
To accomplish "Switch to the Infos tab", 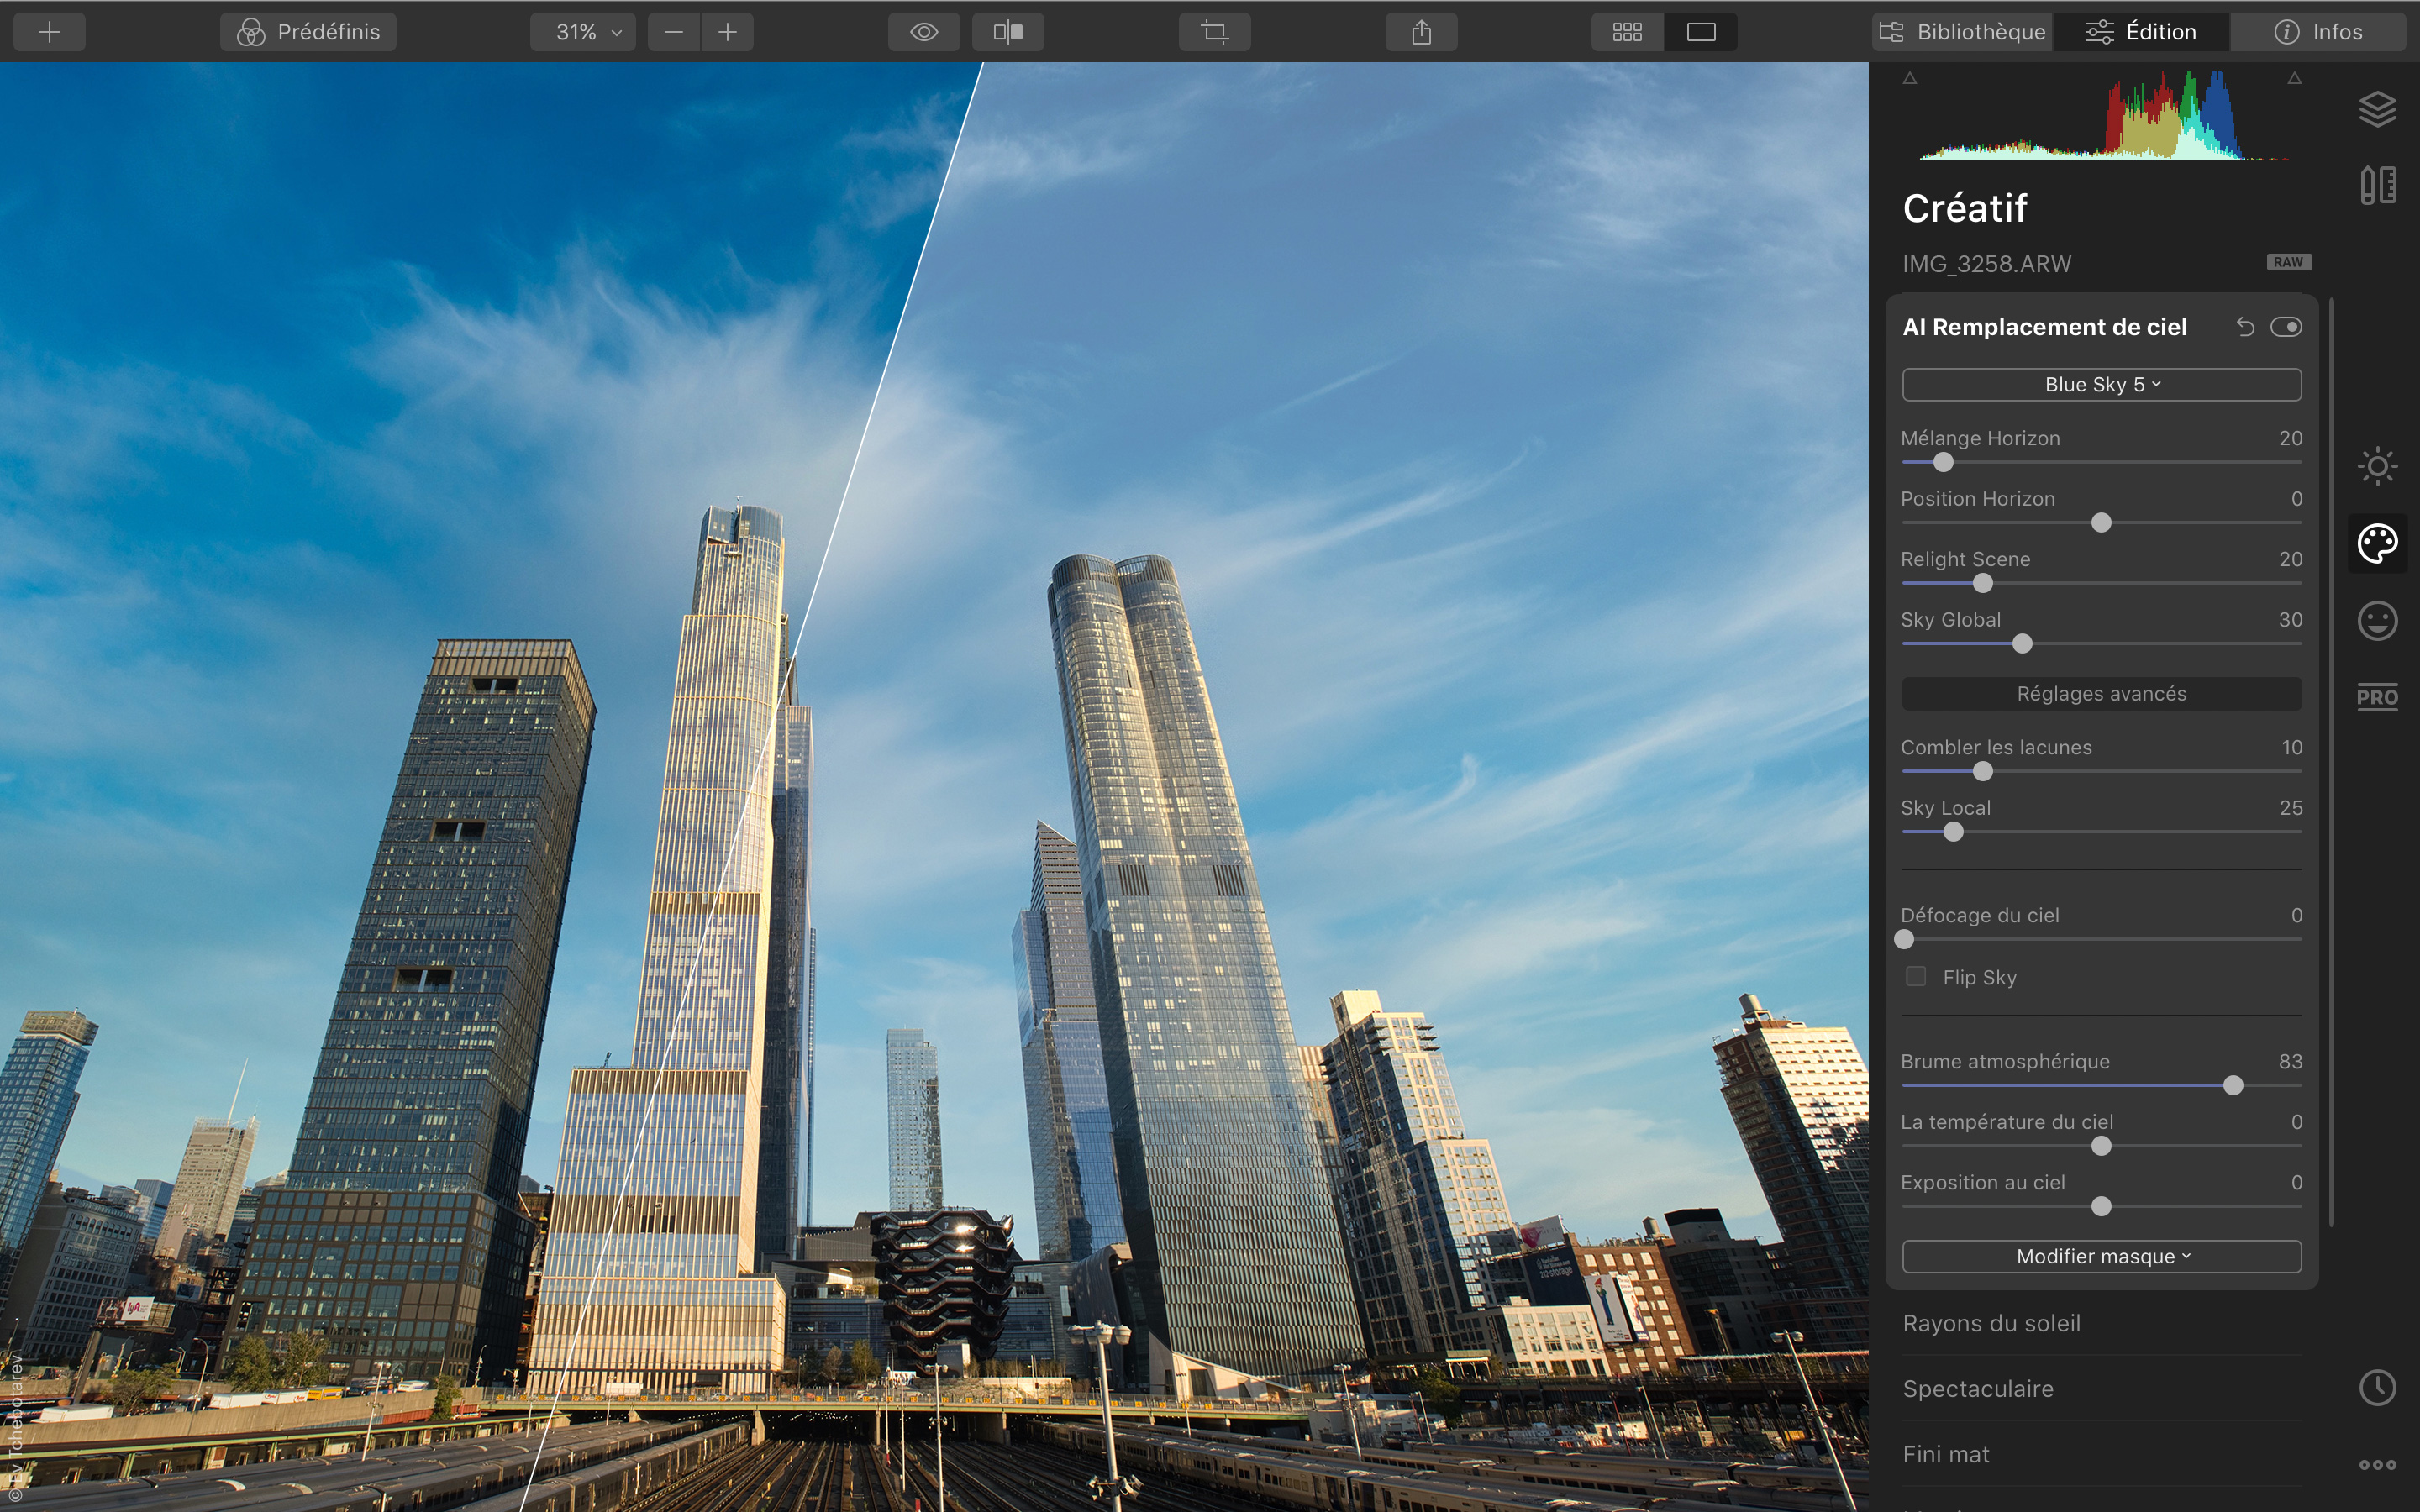I will pyautogui.click(x=2318, y=32).
